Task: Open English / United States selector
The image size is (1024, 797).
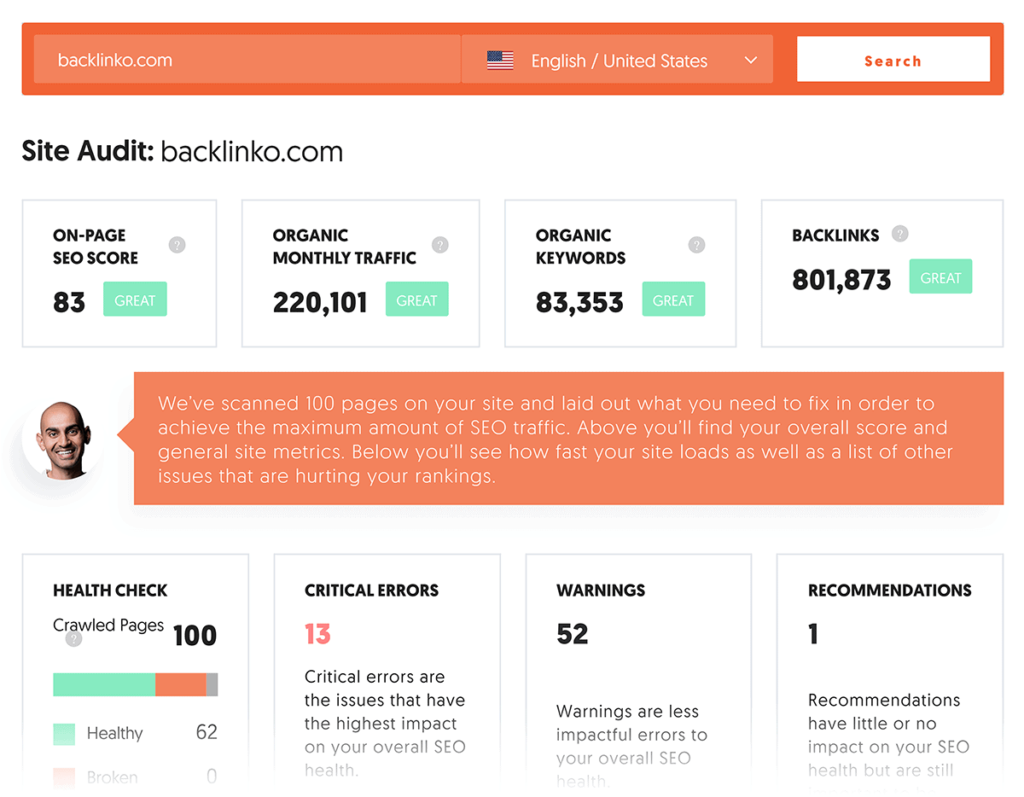Action: click(x=617, y=61)
